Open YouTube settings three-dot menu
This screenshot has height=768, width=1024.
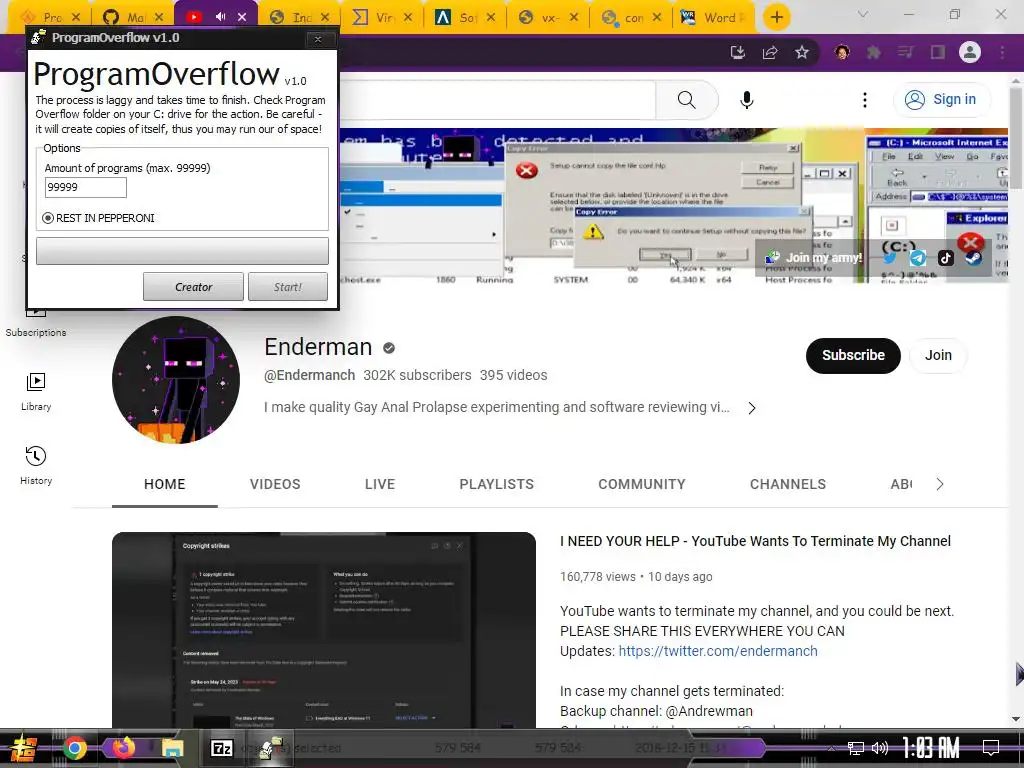tap(865, 100)
